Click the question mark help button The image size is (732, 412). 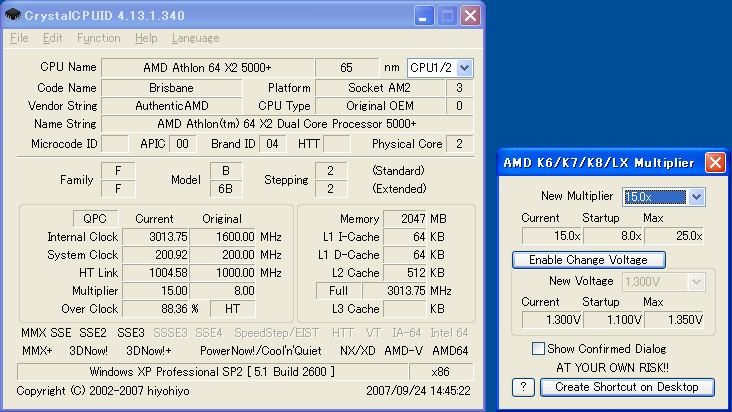pos(523,387)
